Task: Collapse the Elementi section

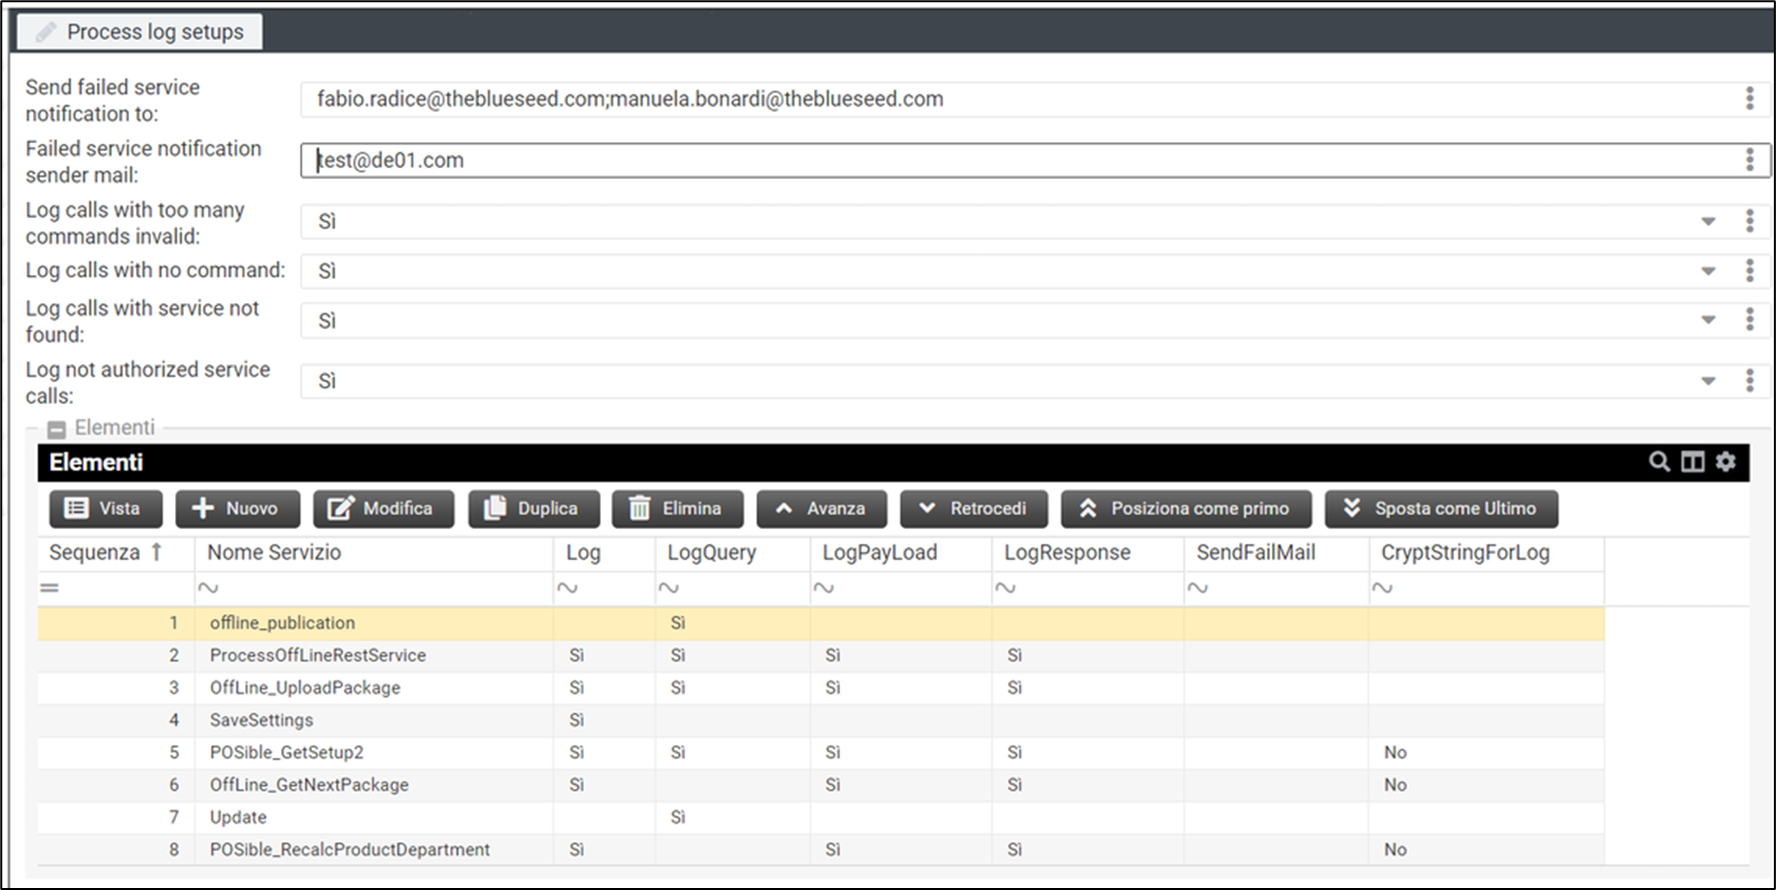Action: pos(57,429)
